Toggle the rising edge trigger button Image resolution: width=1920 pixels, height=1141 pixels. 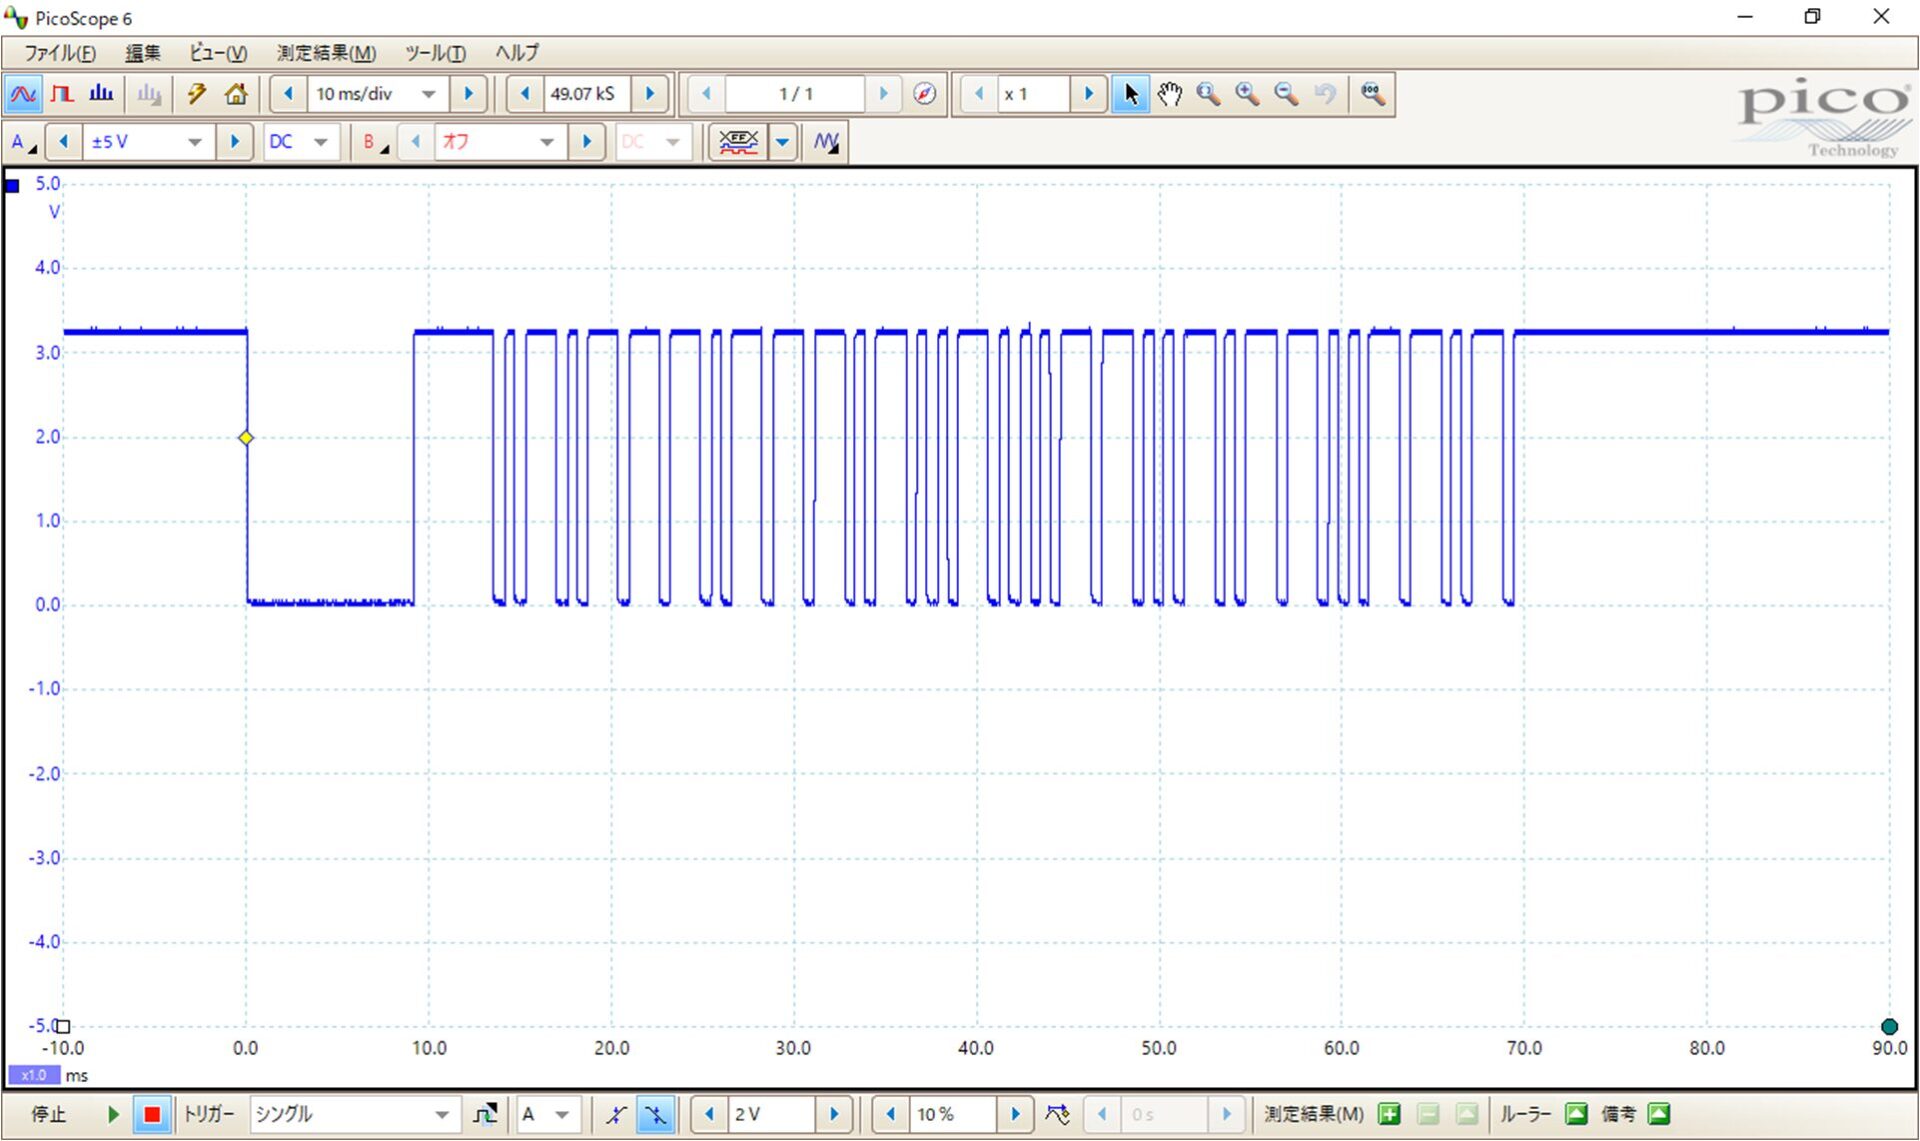click(x=616, y=1114)
